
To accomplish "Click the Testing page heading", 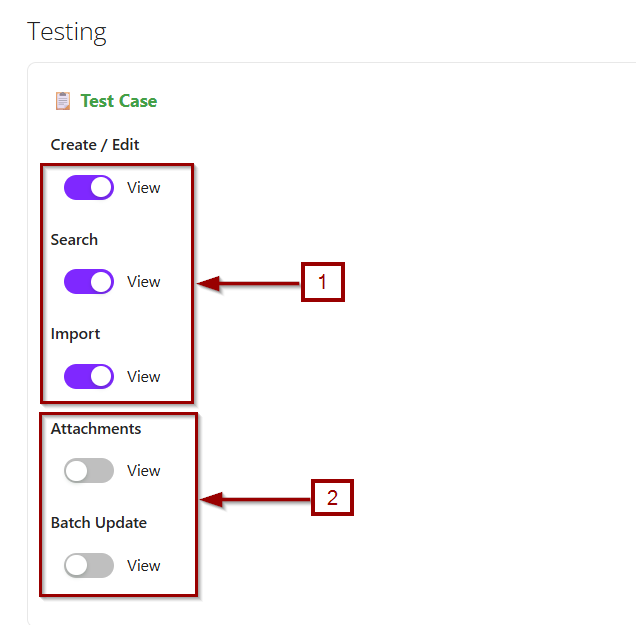I will click(x=67, y=31).
